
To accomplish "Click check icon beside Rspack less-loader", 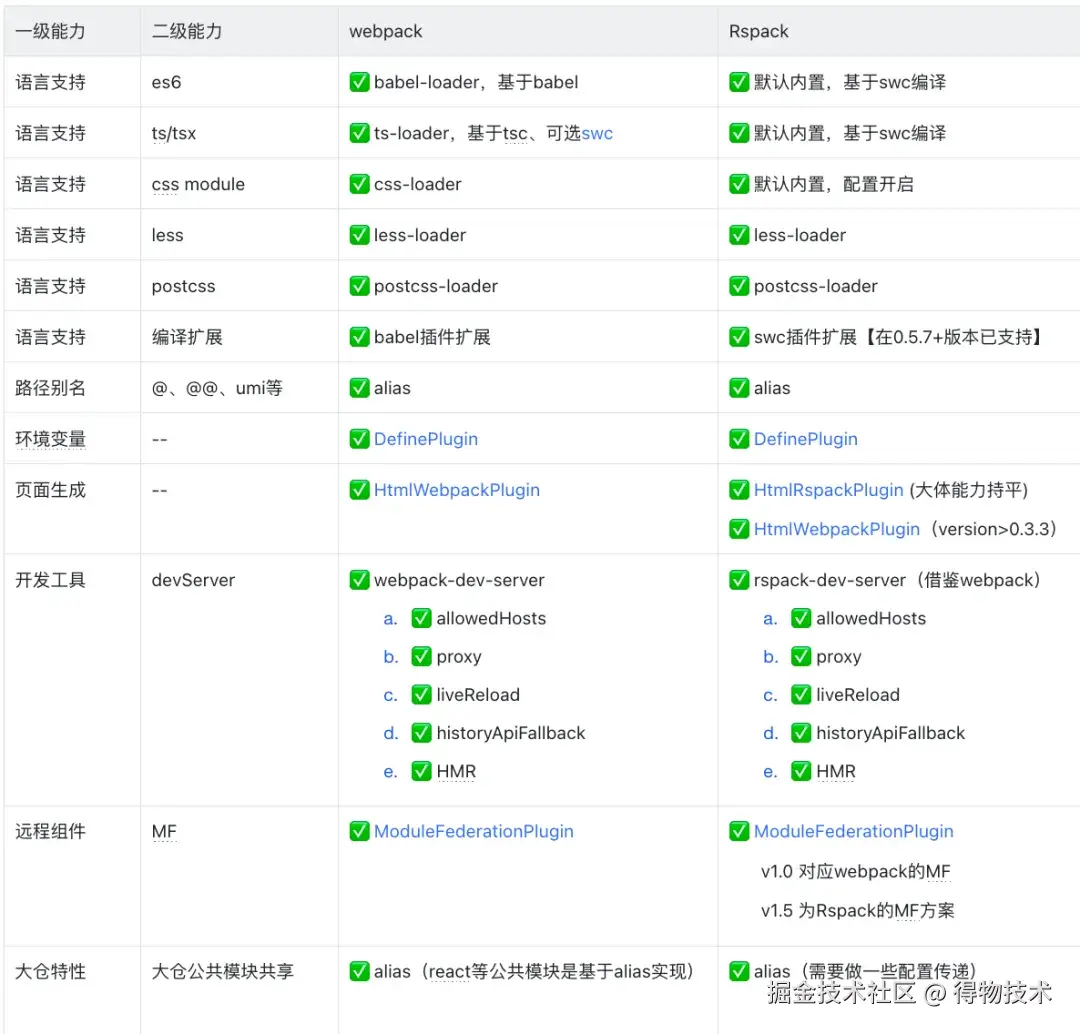I will pyautogui.click(x=739, y=235).
